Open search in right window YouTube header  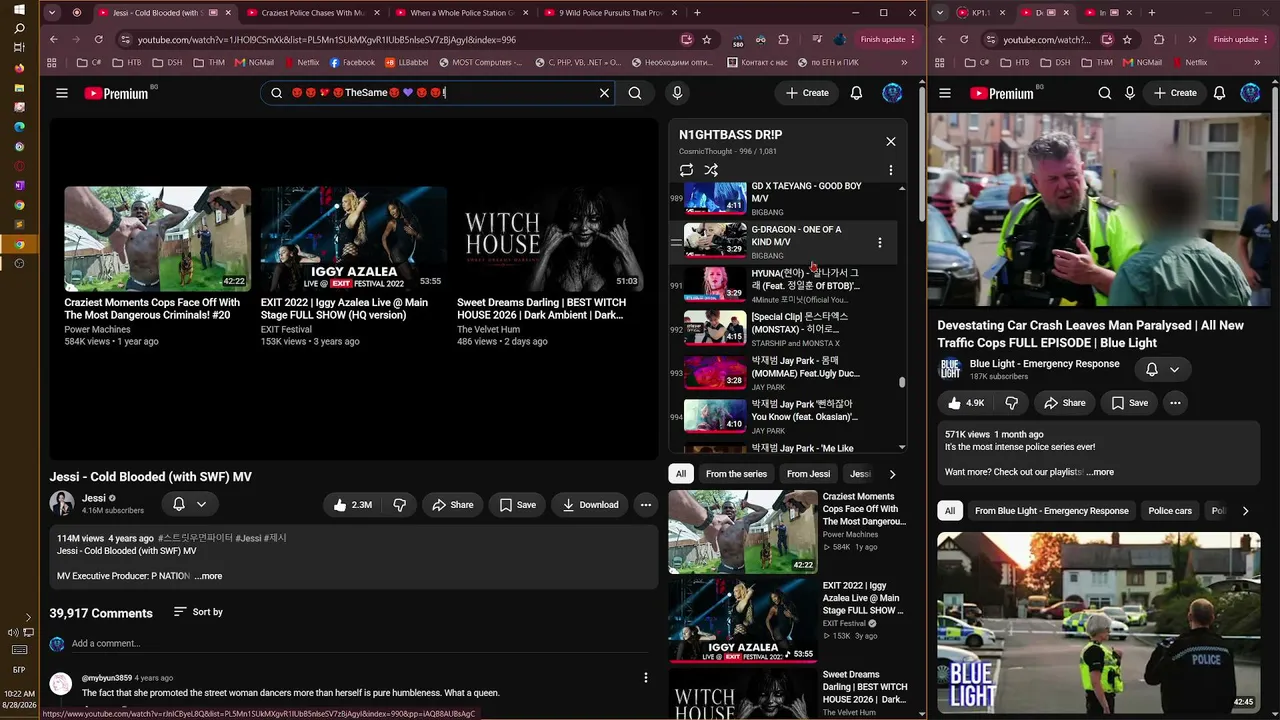1105,93
